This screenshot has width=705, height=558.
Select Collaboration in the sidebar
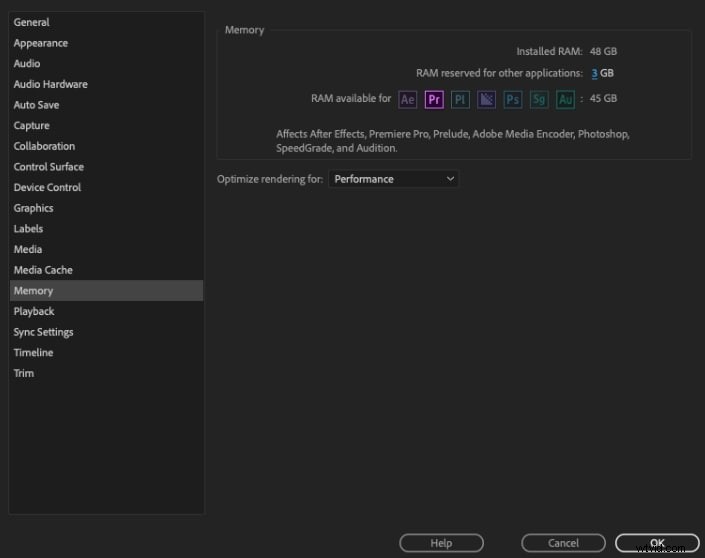[x=106, y=146]
